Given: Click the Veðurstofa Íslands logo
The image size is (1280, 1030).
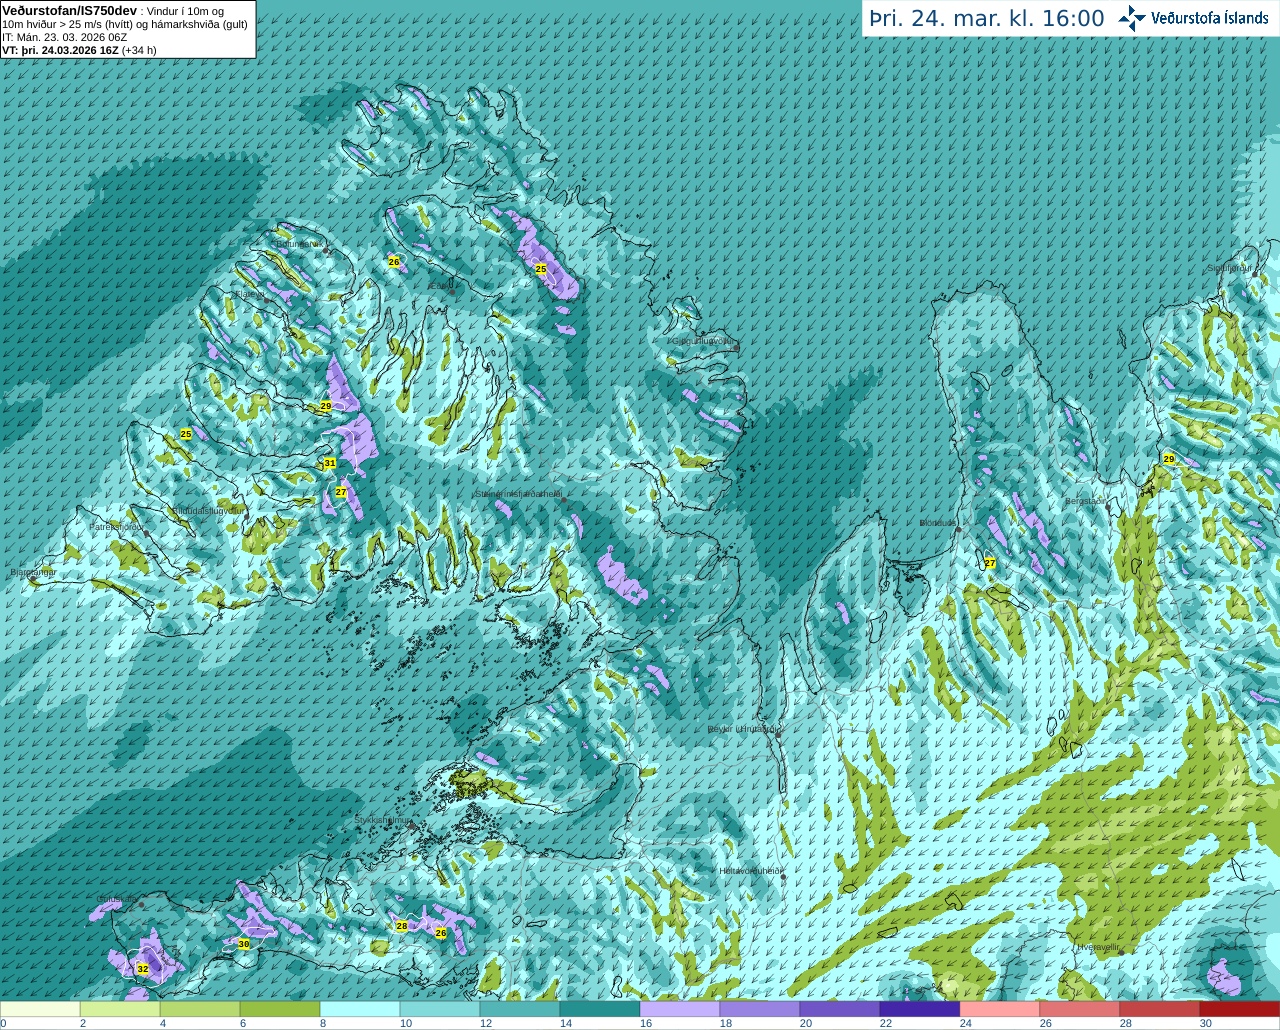Looking at the screenshot, I should coord(1193,18).
